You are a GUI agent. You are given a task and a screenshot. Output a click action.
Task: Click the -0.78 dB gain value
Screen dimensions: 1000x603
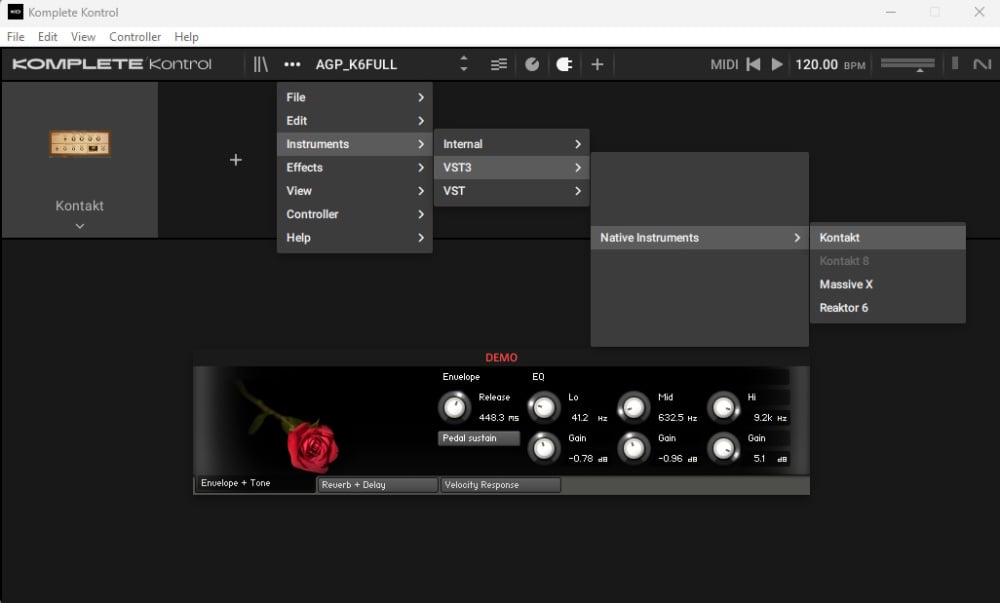tap(587, 458)
